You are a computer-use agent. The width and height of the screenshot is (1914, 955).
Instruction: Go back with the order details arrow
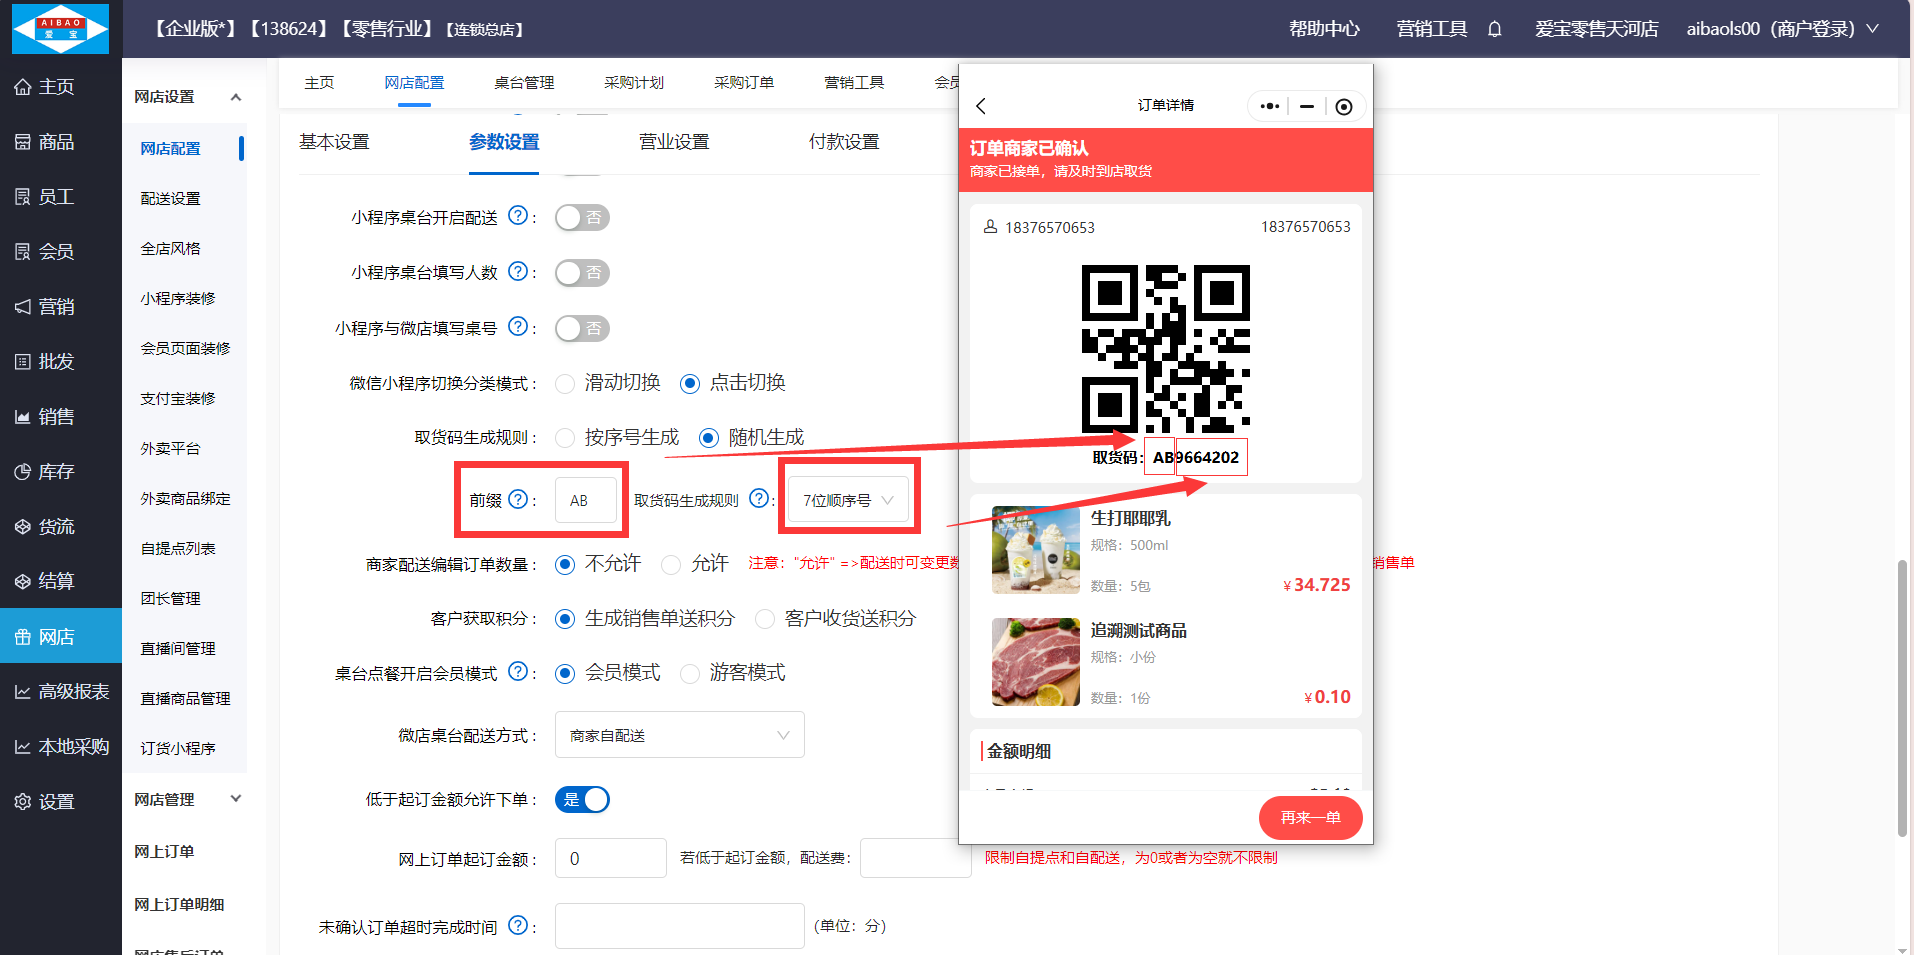[981, 106]
